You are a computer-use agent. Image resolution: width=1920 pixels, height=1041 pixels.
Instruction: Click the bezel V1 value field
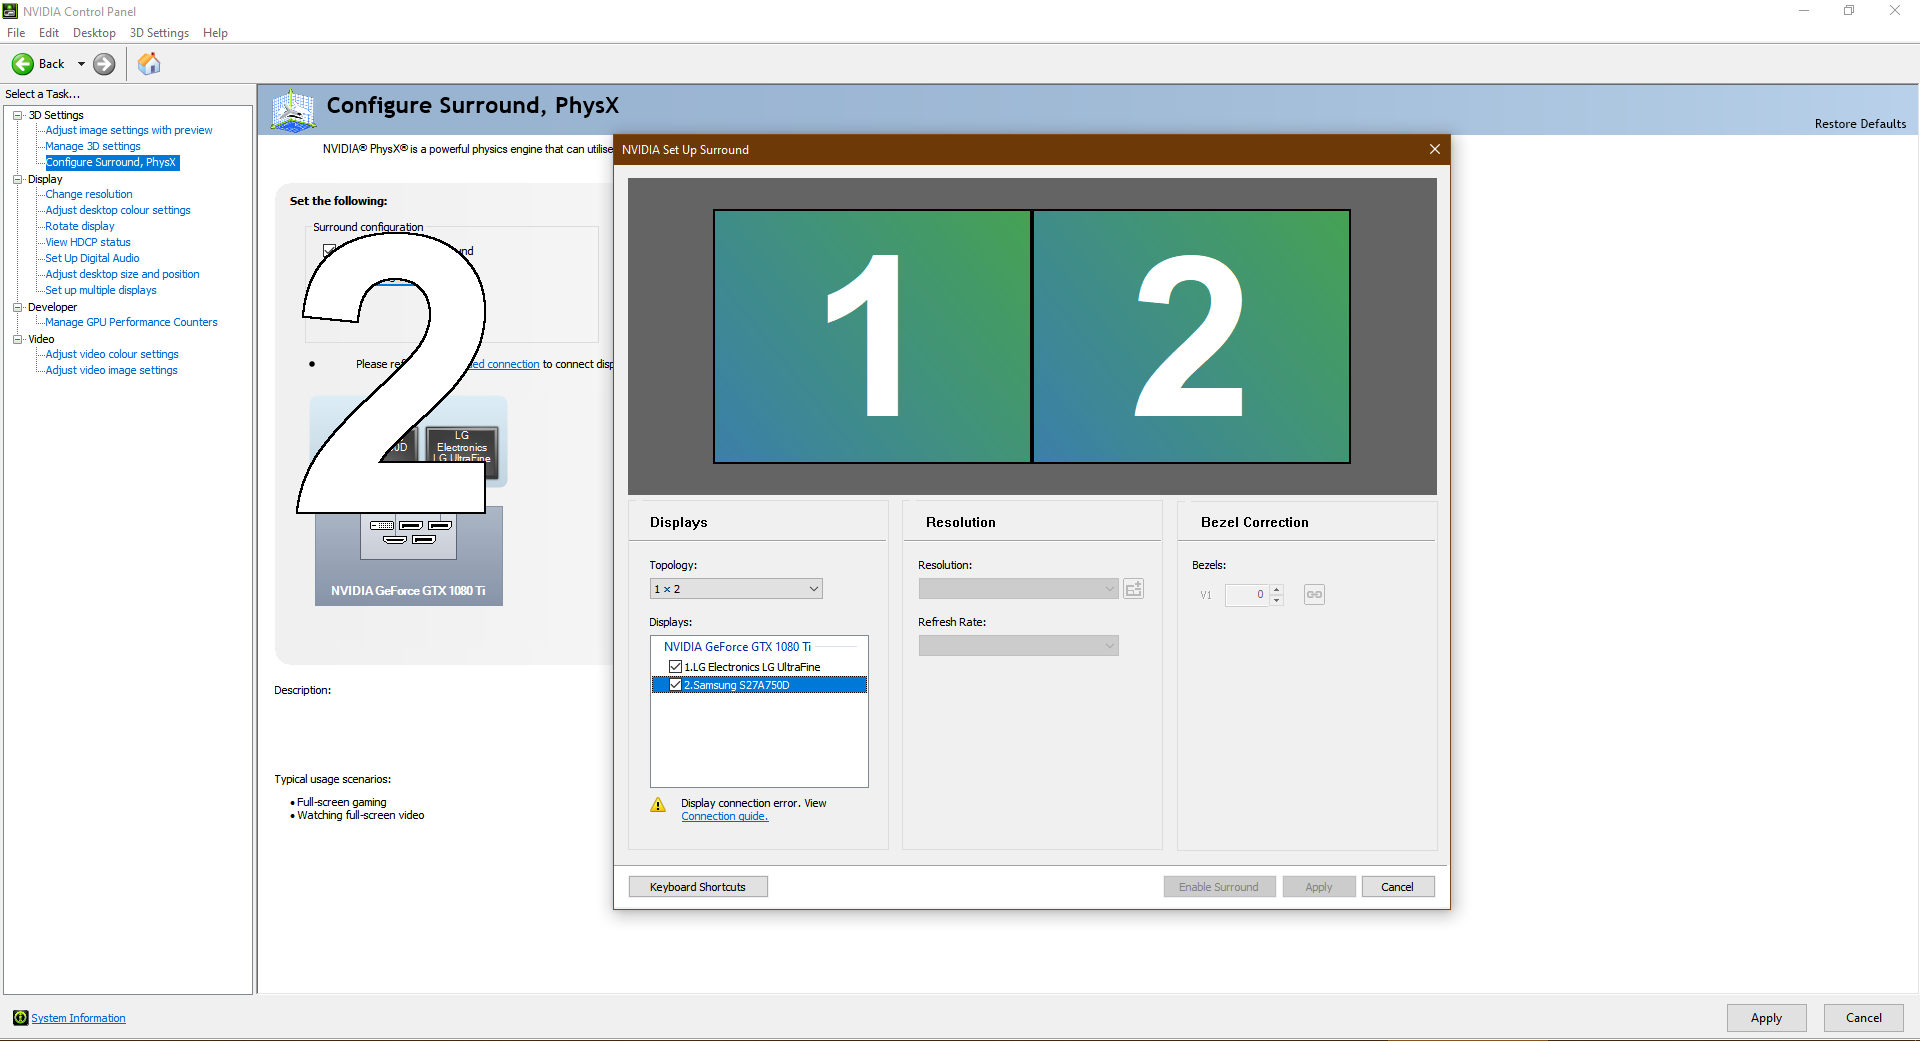(x=1247, y=595)
